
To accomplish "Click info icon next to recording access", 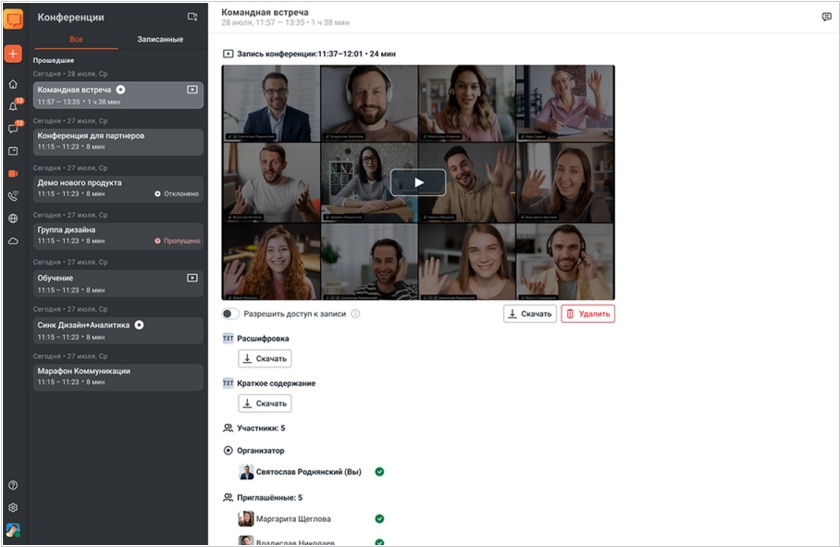I will 356,314.
